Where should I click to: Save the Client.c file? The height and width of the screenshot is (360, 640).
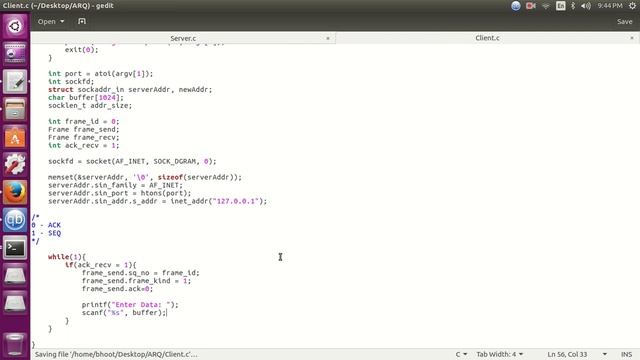coord(624,22)
